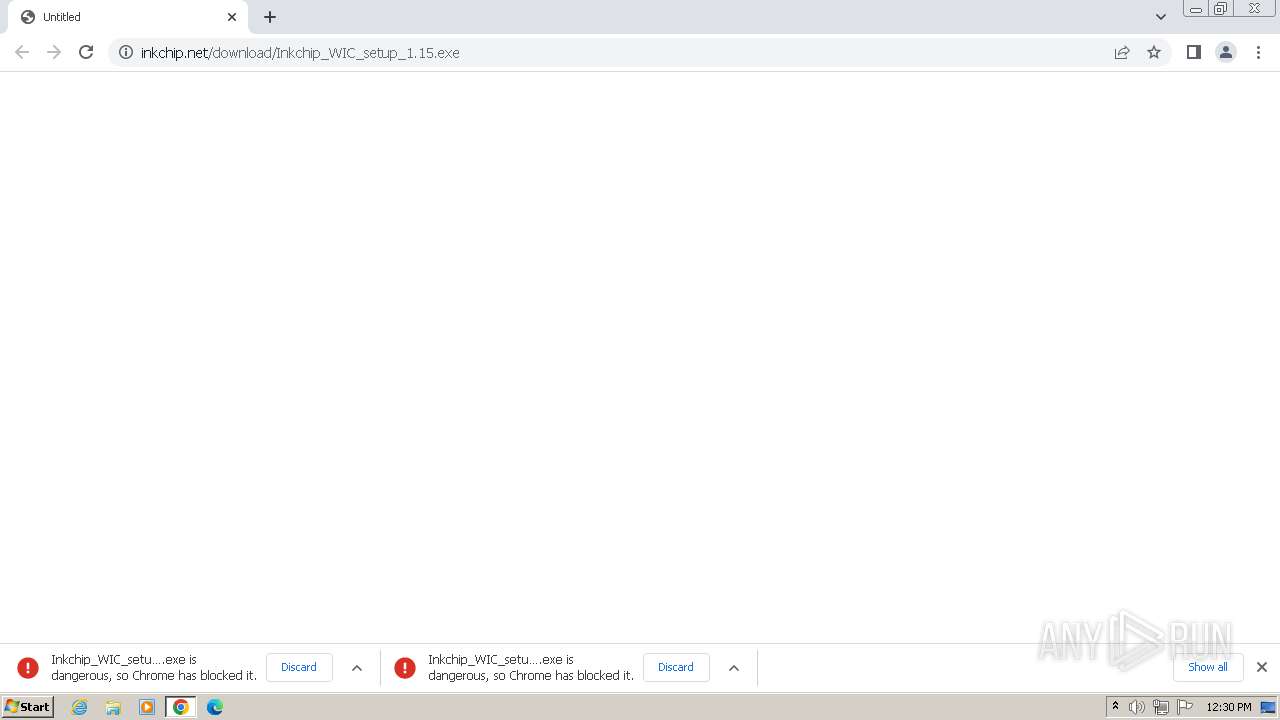The width and height of the screenshot is (1280, 720).
Task: Open the volume control tray icon
Action: point(1137,707)
